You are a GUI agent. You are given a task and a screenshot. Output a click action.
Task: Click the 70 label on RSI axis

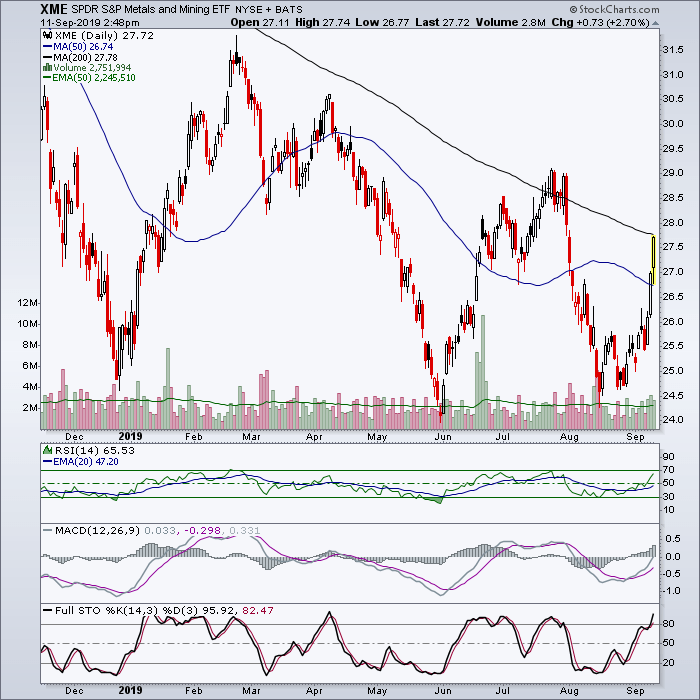coord(669,470)
